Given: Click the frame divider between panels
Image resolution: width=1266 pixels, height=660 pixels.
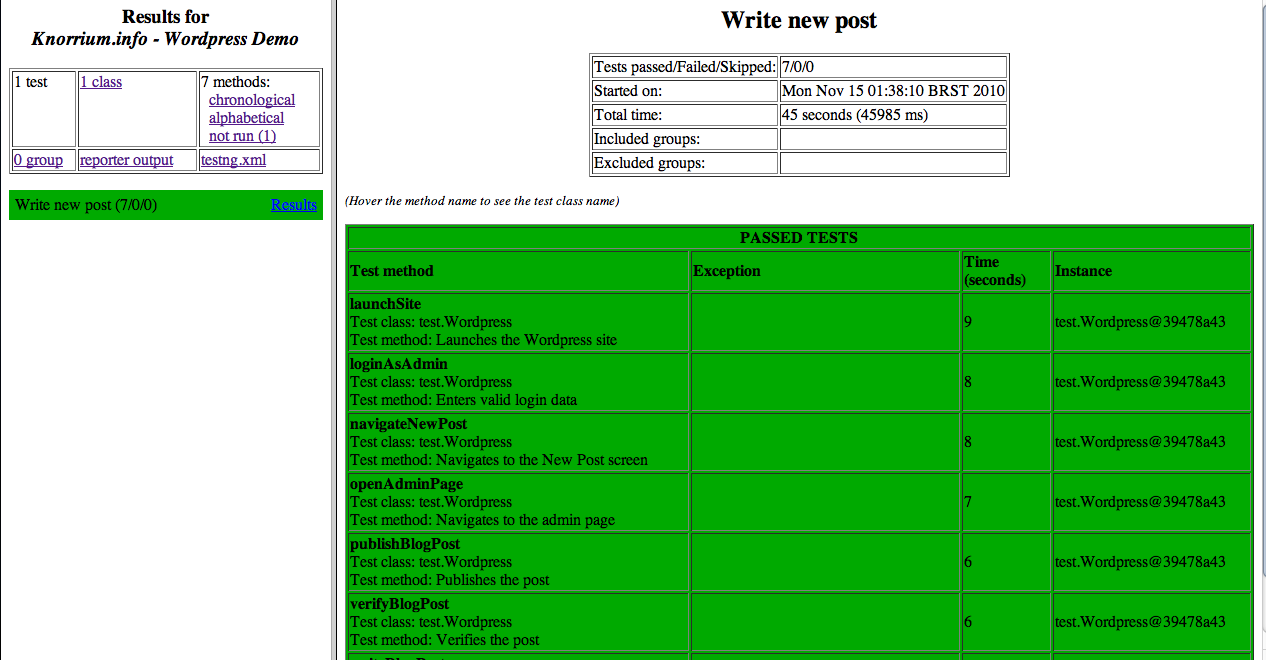Looking at the screenshot, I should [334, 330].
